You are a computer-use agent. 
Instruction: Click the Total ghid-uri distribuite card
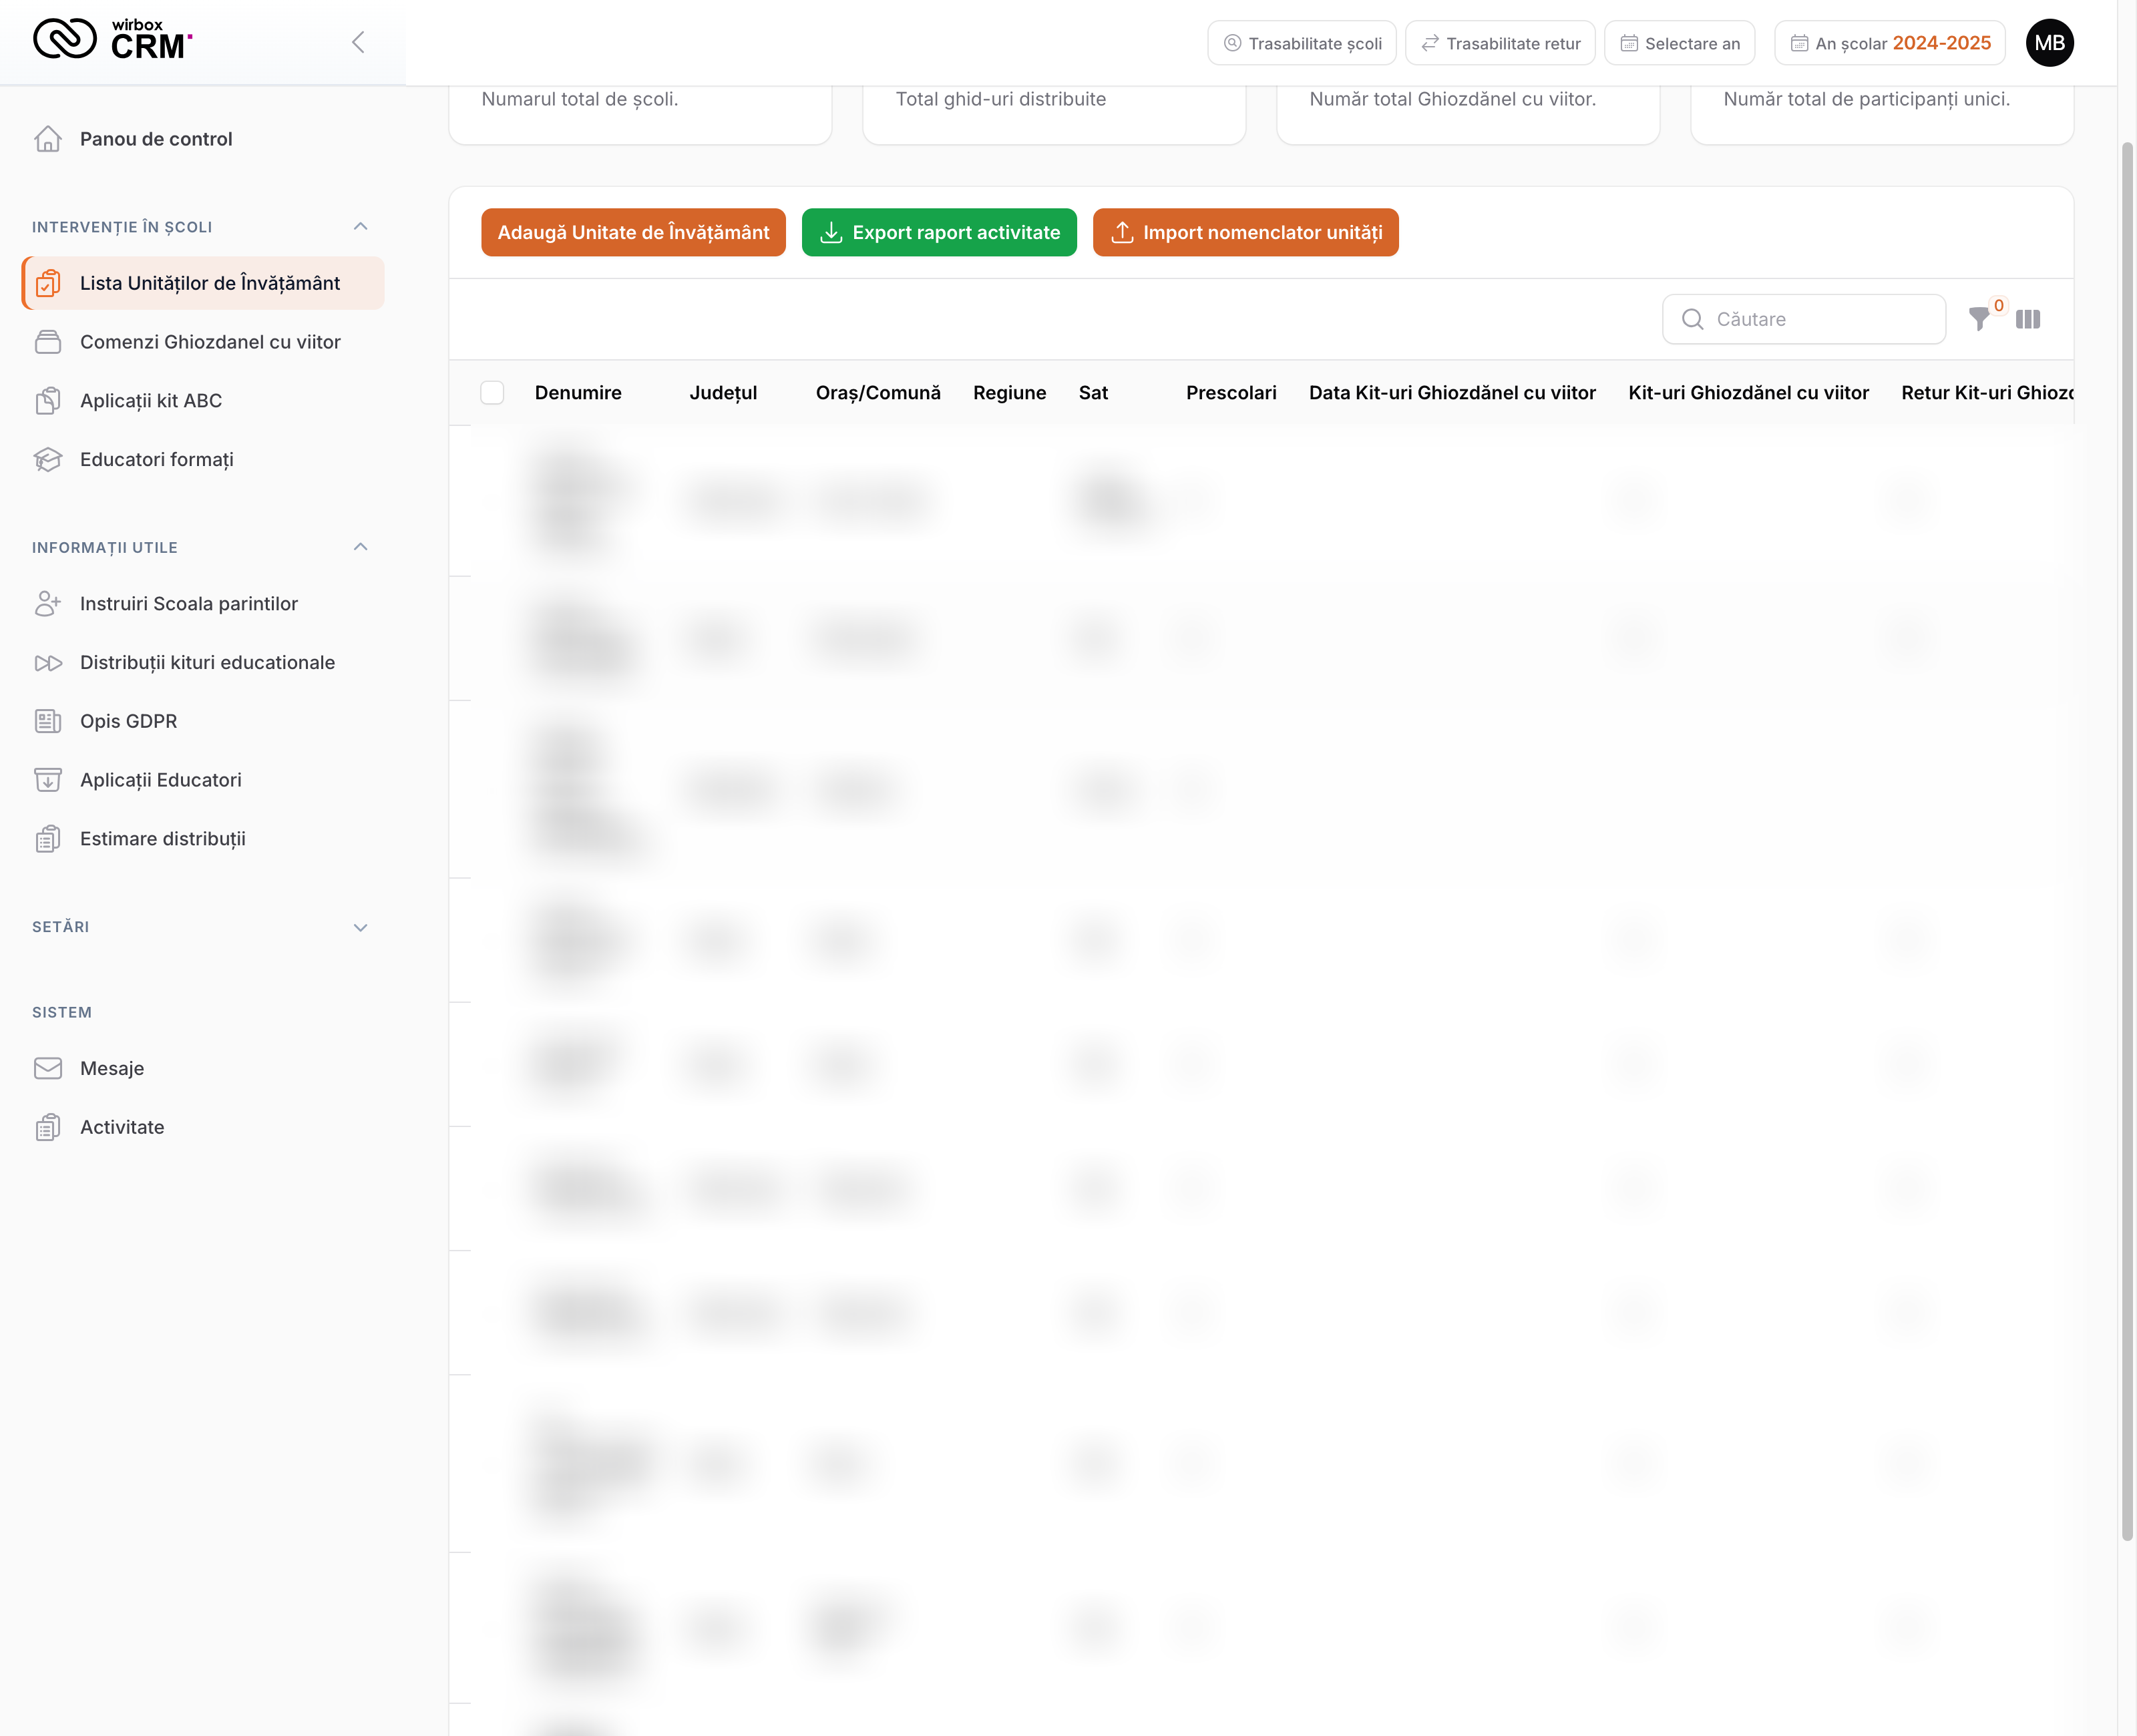pyautogui.click(x=1054, y=114)
